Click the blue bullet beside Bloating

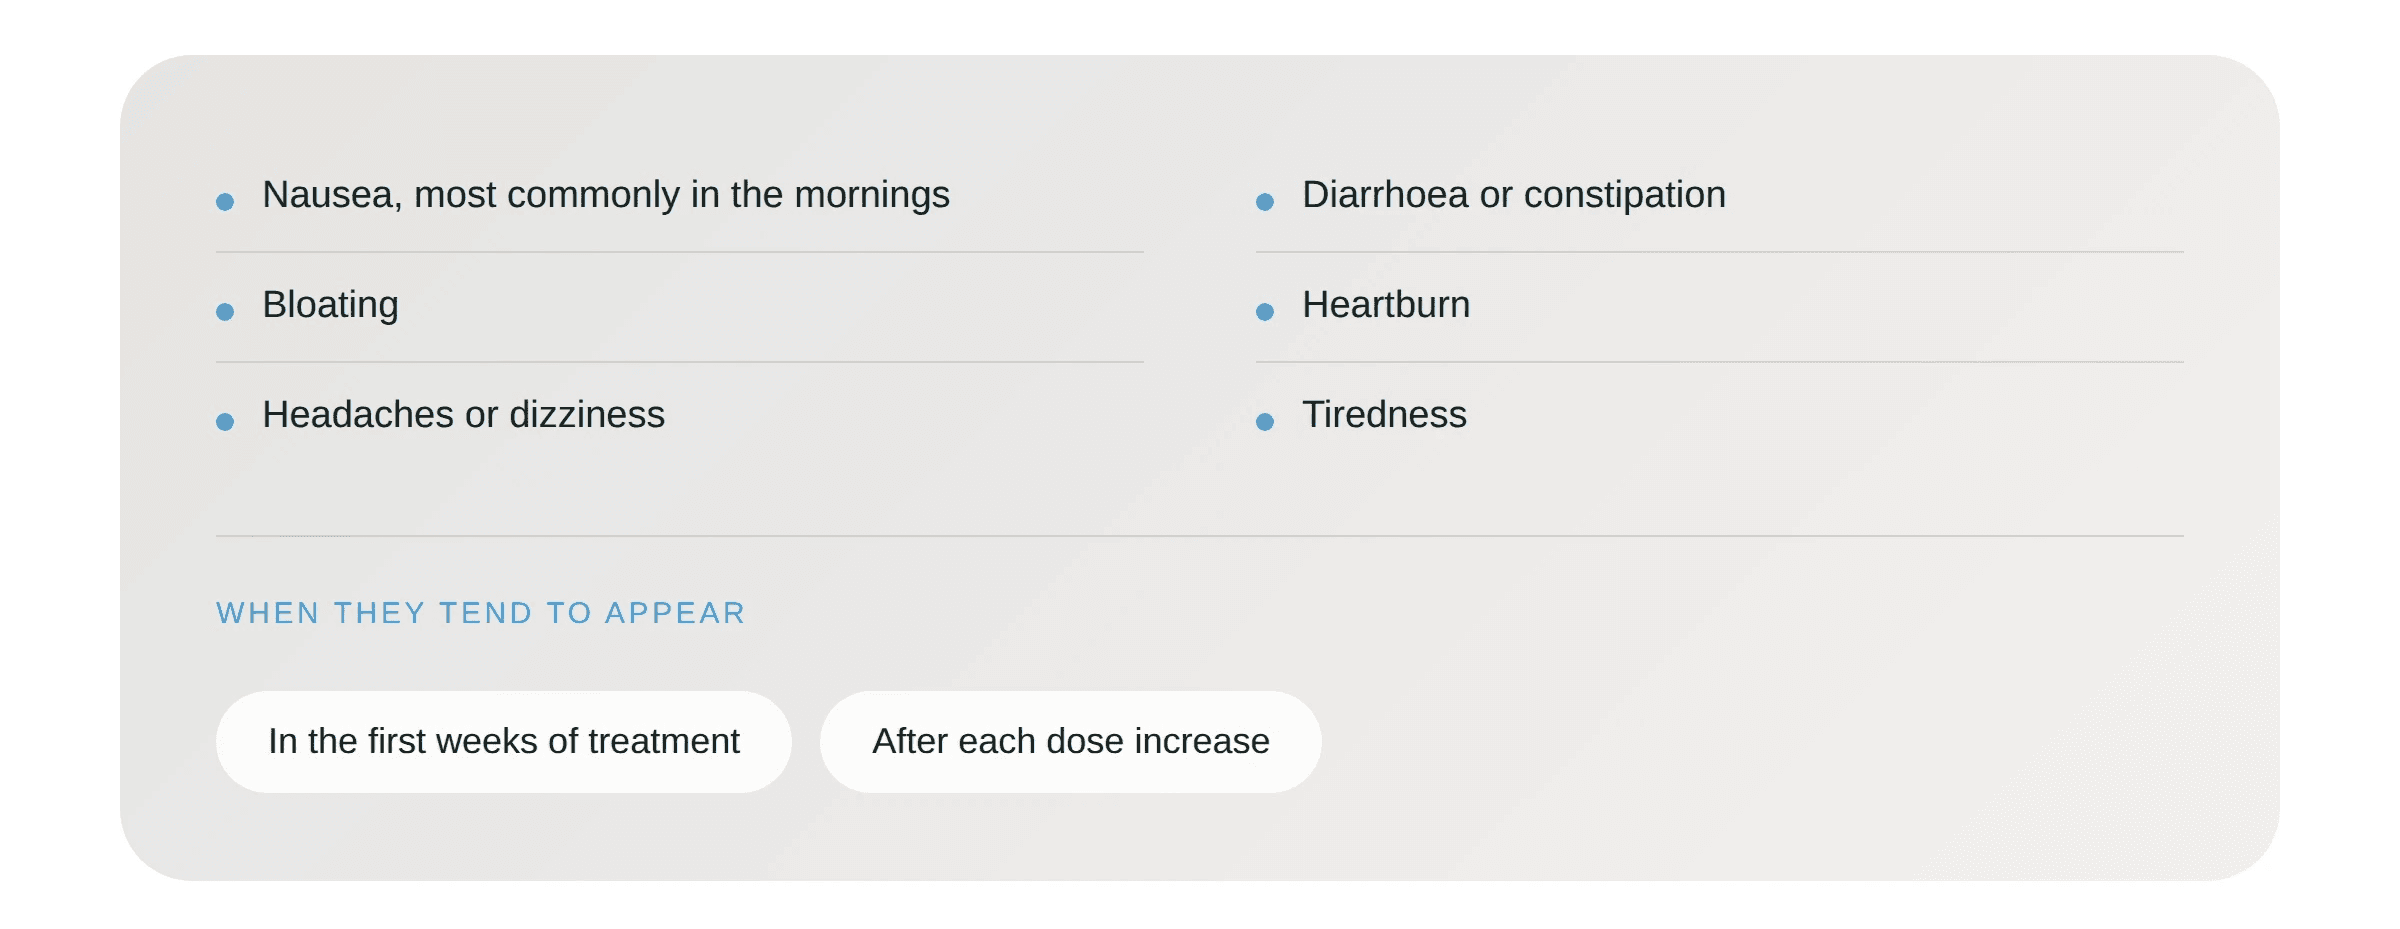point(225,312)
